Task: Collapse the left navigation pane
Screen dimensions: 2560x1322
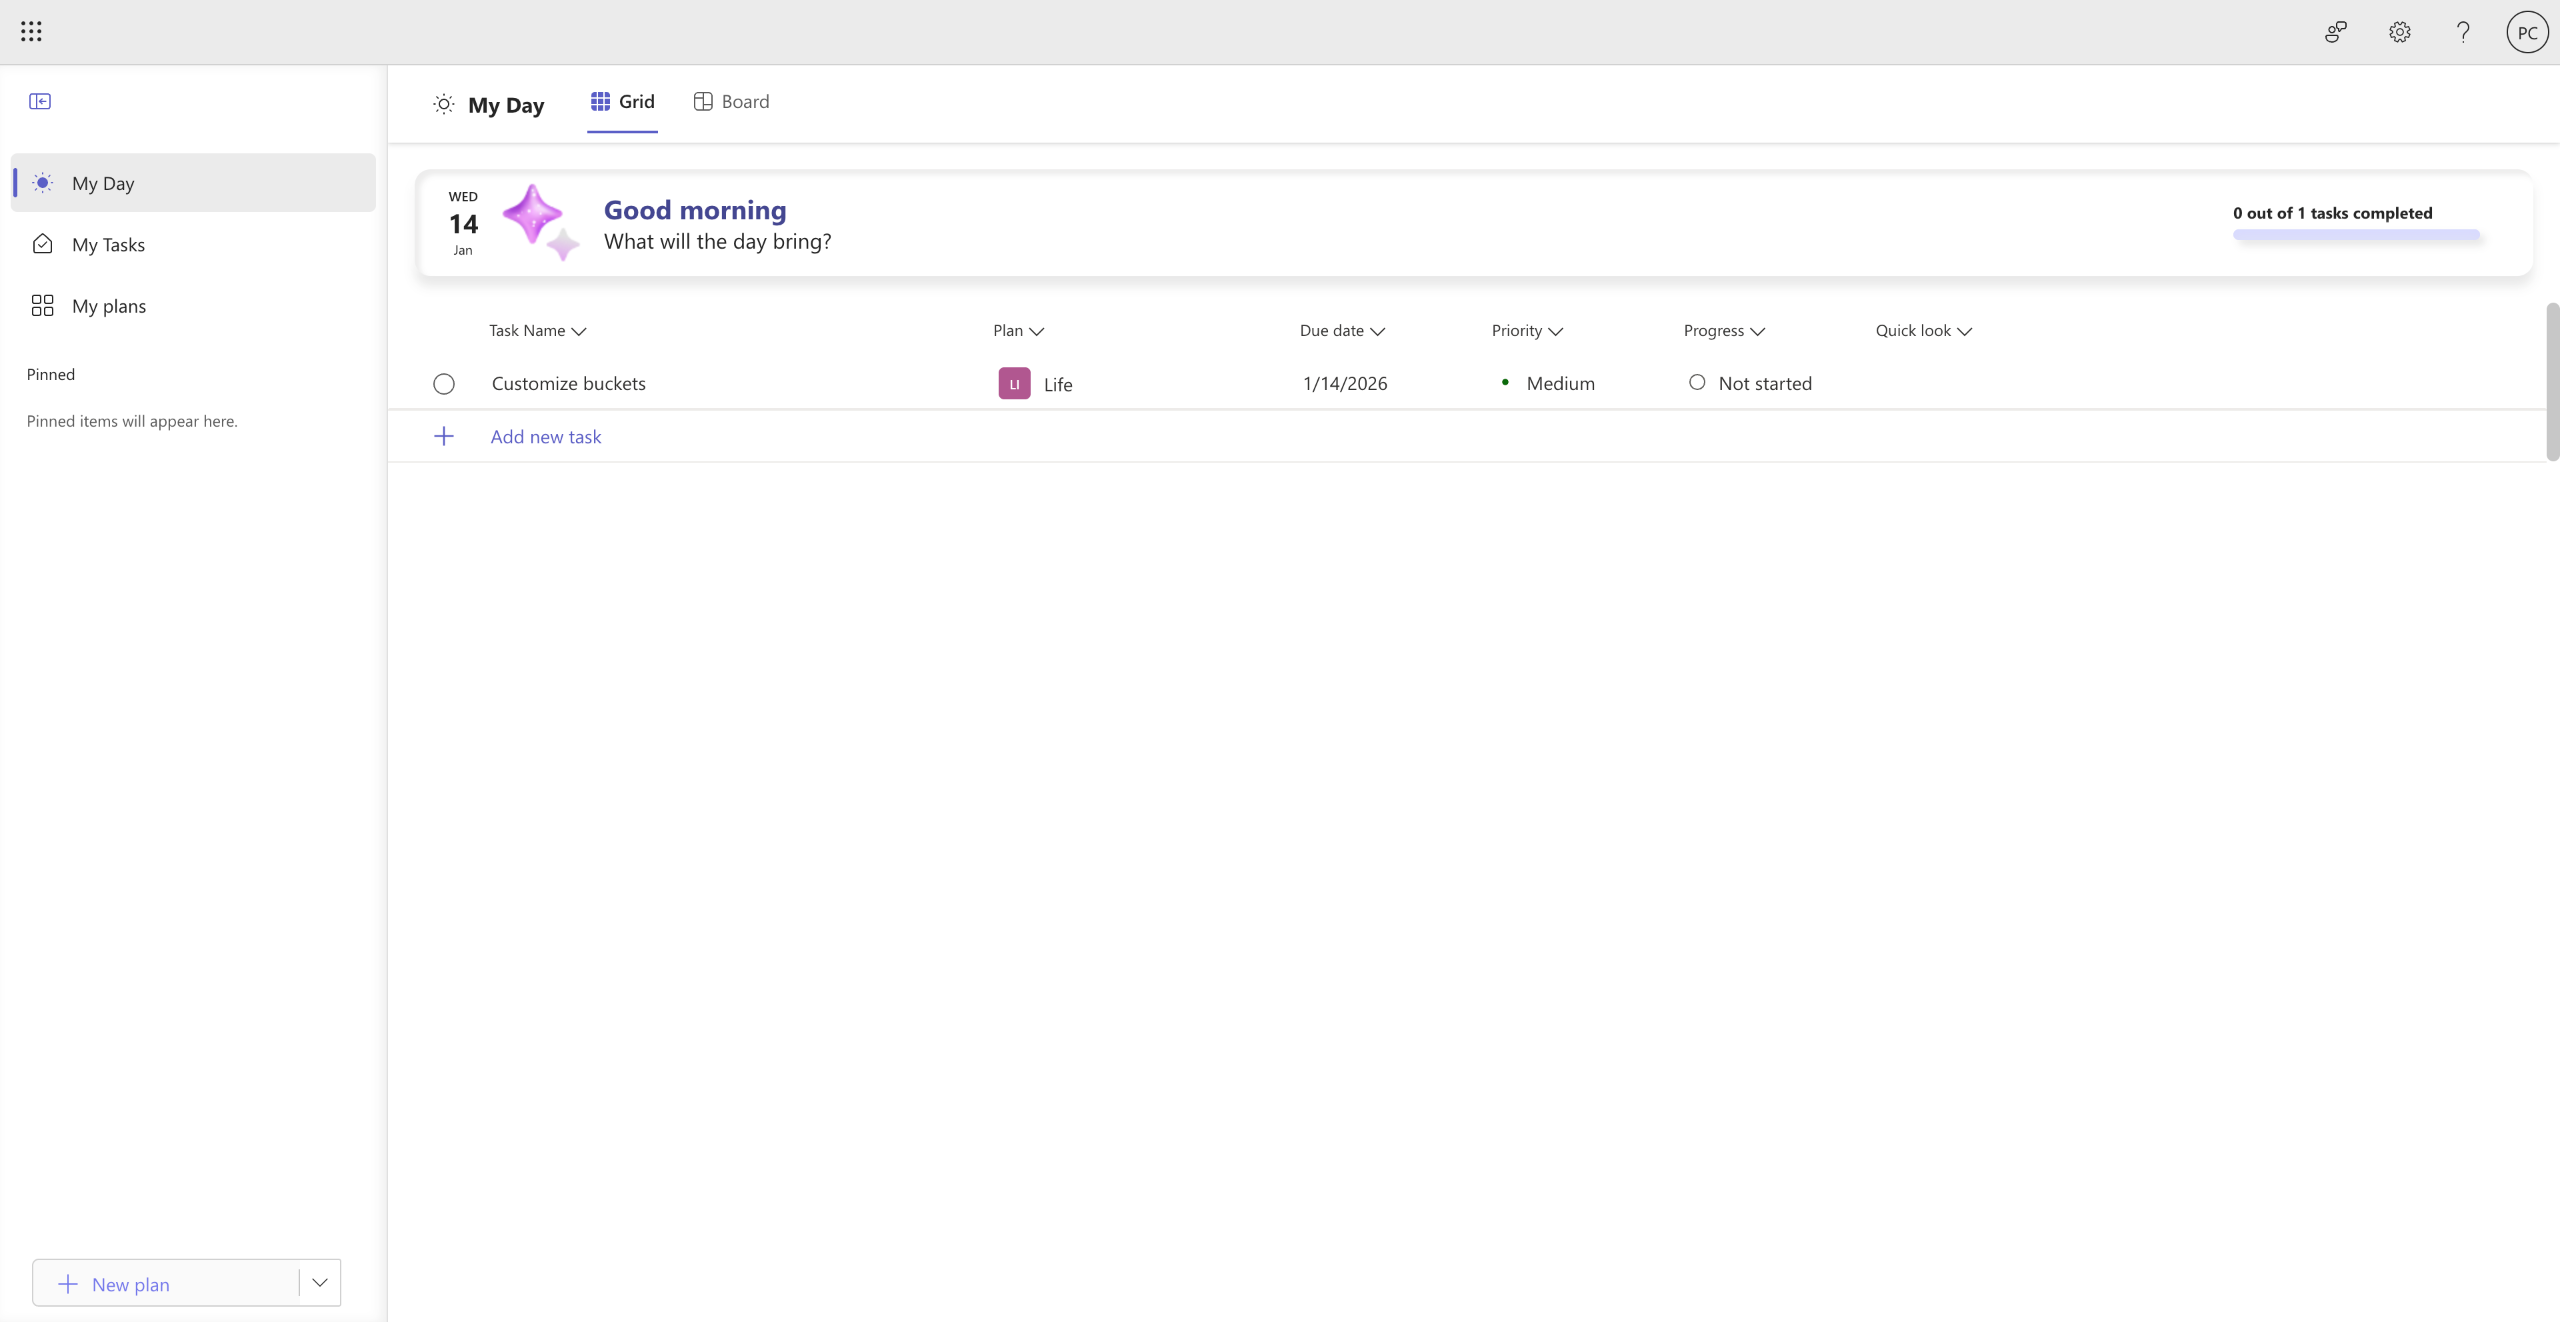Action: click(40, 101)
